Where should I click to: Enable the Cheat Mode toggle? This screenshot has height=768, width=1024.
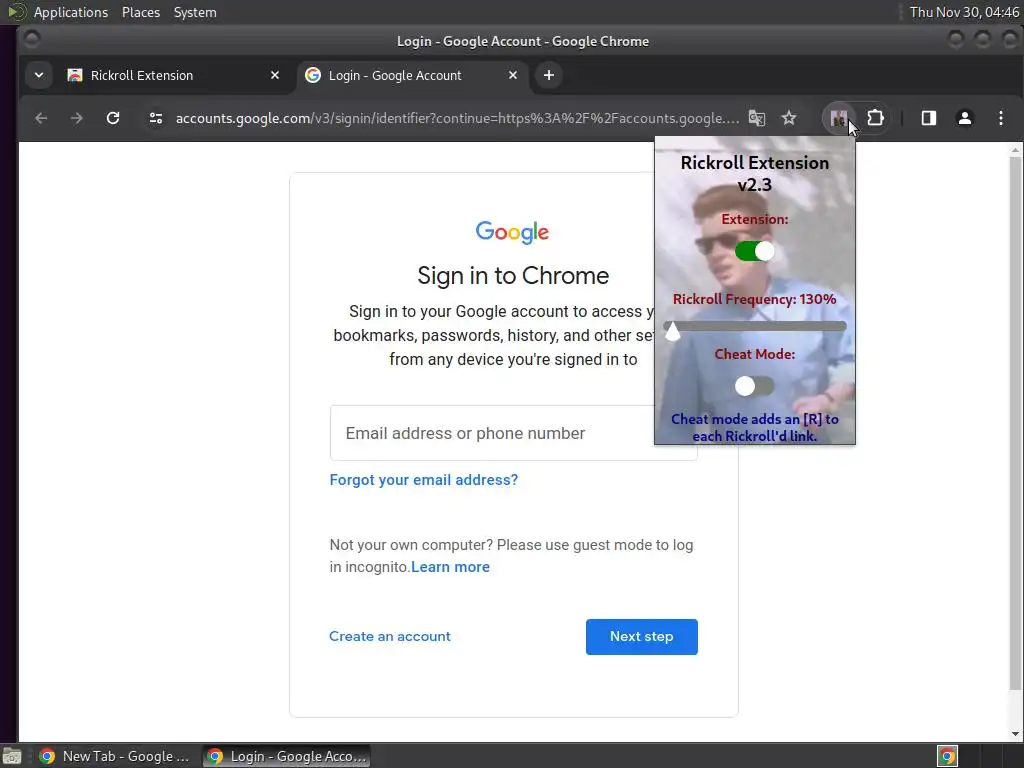click(x=755, y=386)
